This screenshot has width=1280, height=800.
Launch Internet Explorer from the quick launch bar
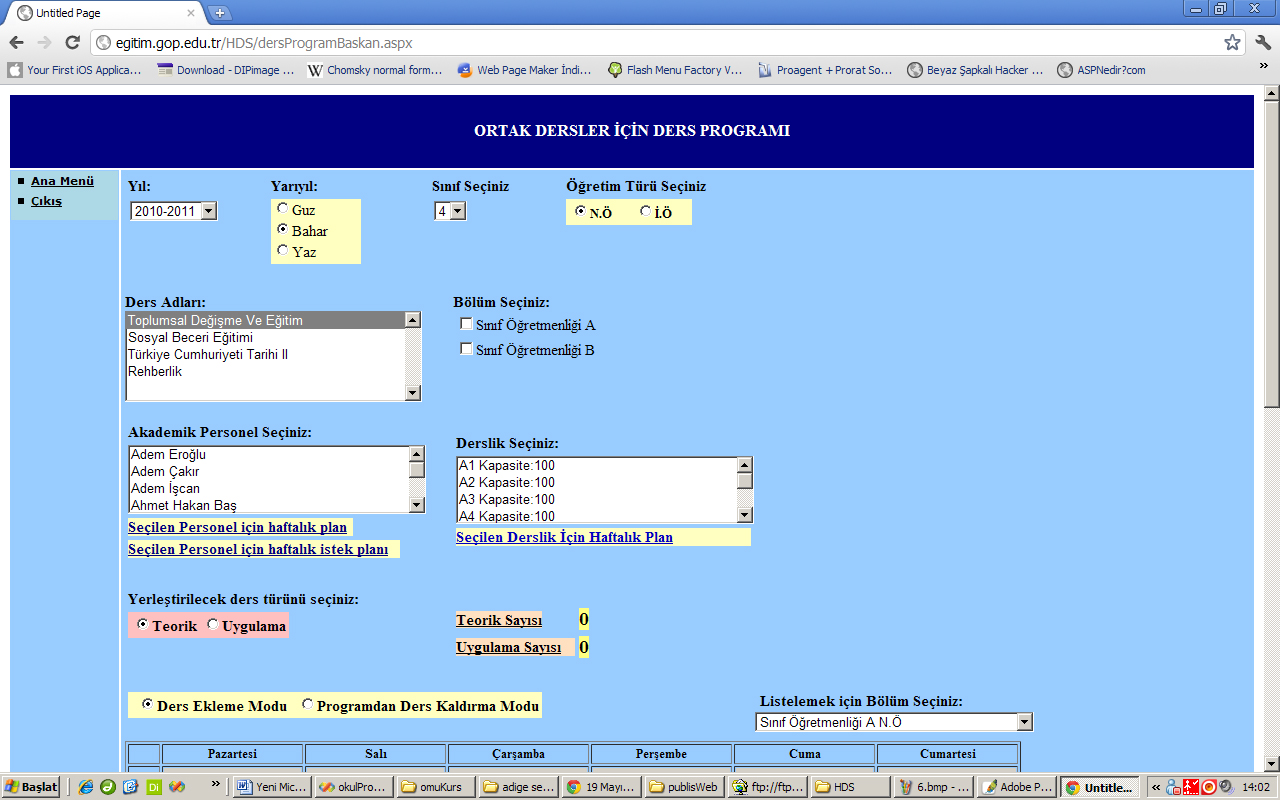point(86,787)
